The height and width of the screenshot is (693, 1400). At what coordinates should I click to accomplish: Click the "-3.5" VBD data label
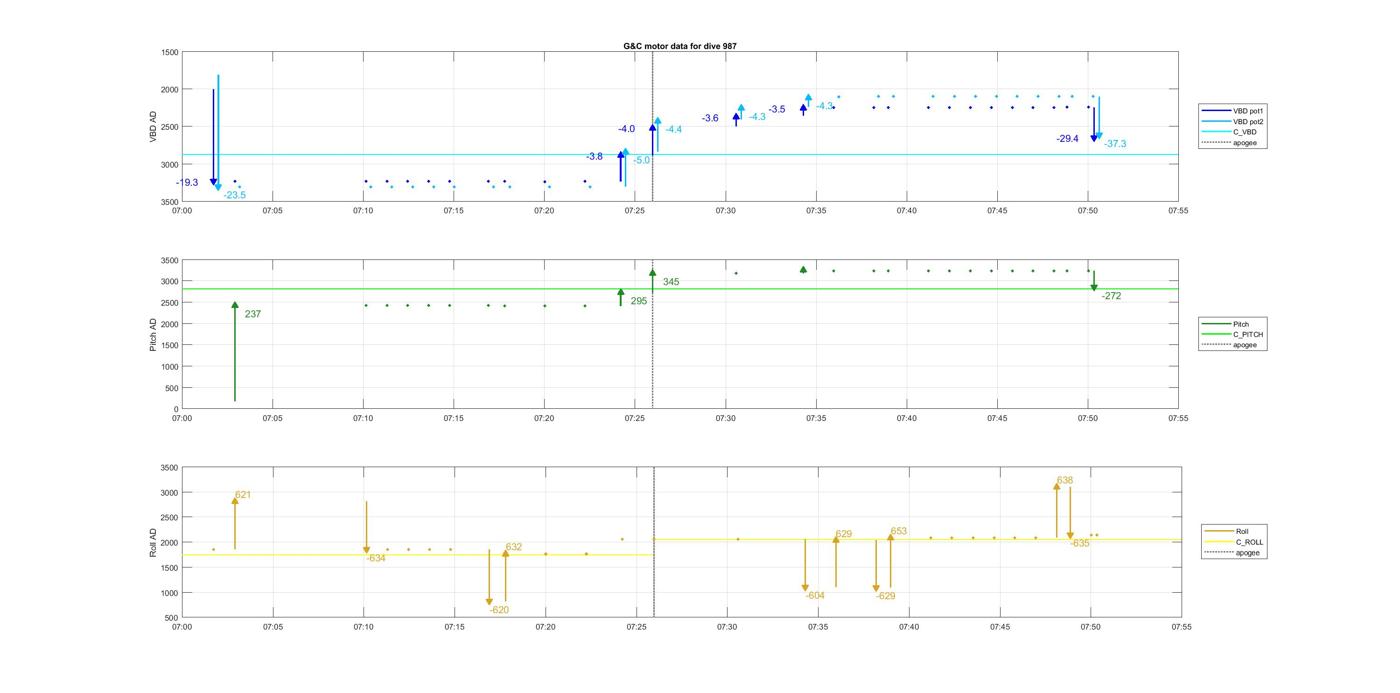pyautogui.click(x=777, y=109)
